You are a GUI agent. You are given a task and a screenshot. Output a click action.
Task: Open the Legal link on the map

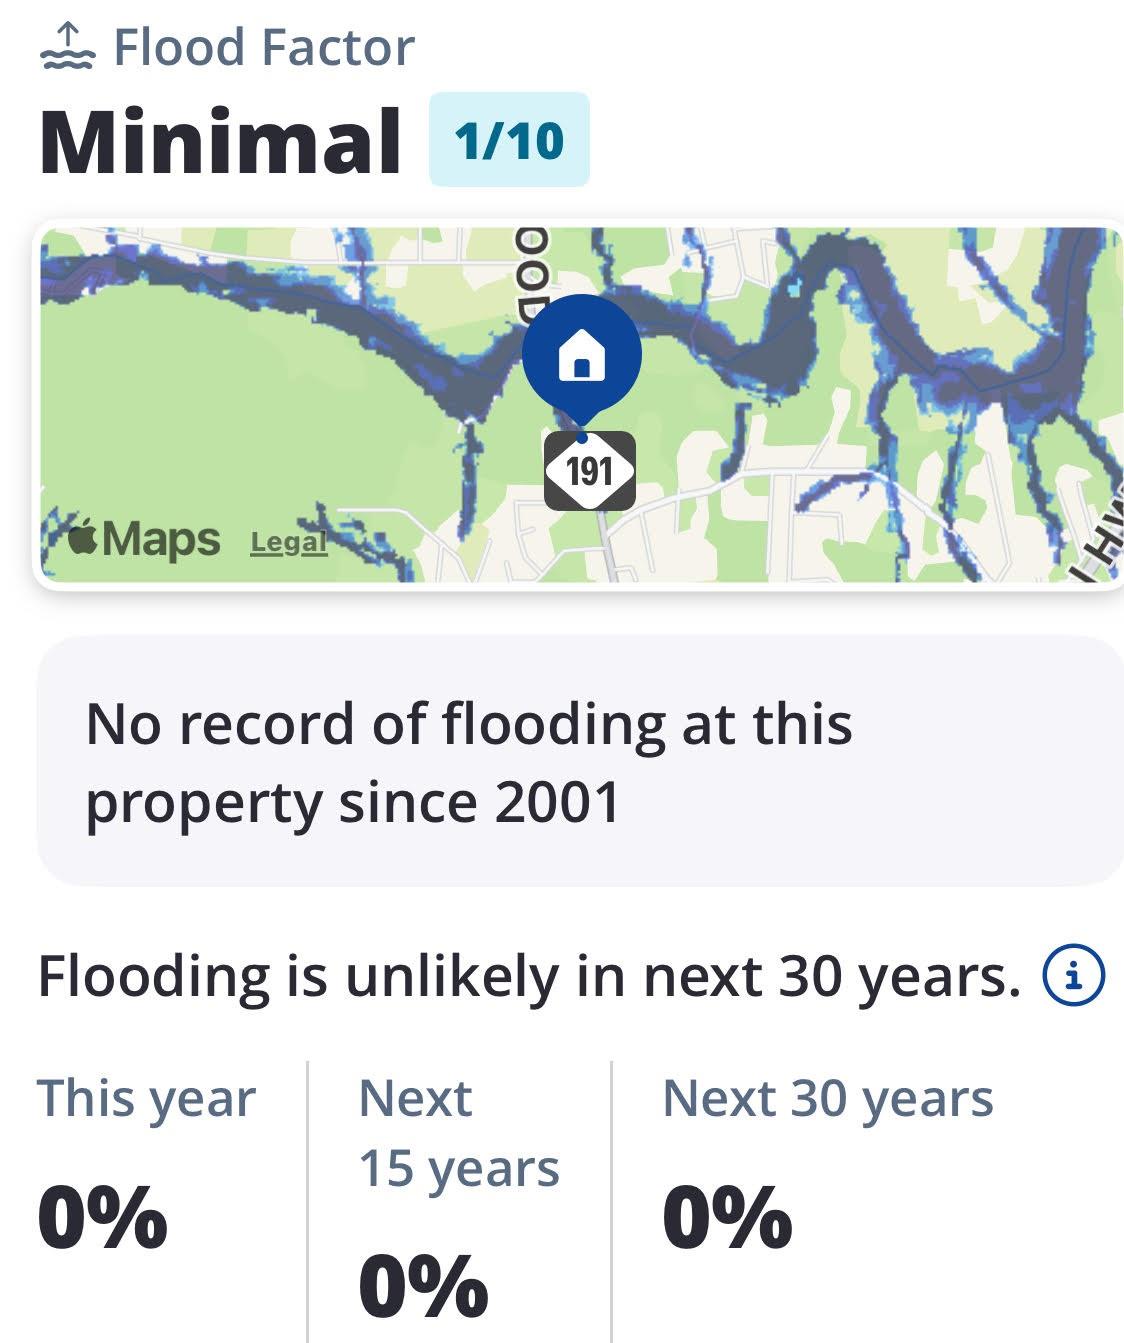pyautogui.click(x=288, y=542)
